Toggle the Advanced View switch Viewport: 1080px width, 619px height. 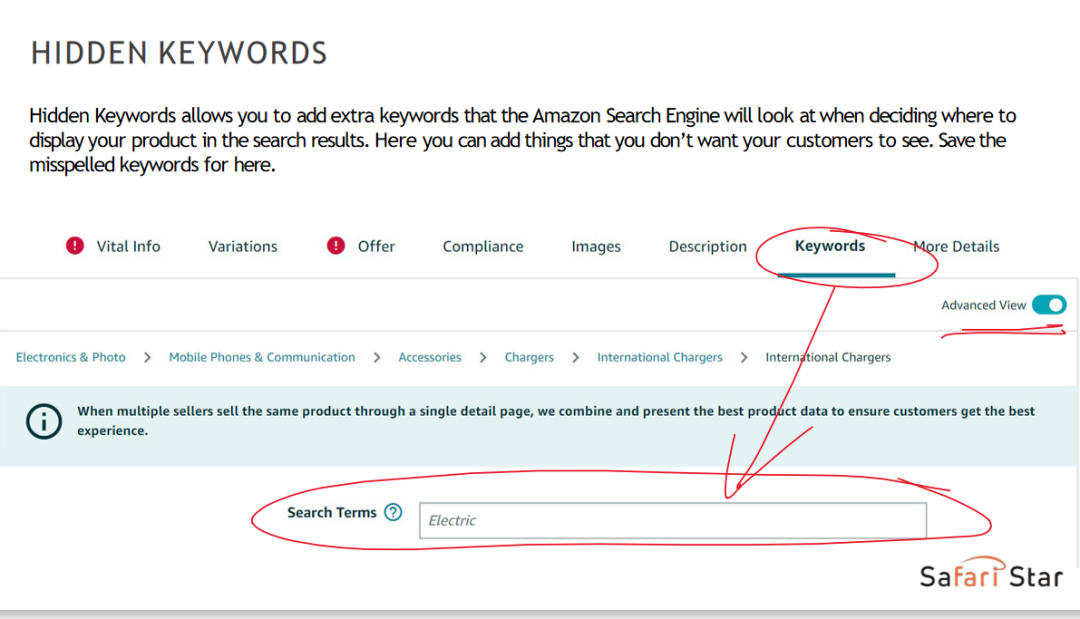pos(1049,305)
